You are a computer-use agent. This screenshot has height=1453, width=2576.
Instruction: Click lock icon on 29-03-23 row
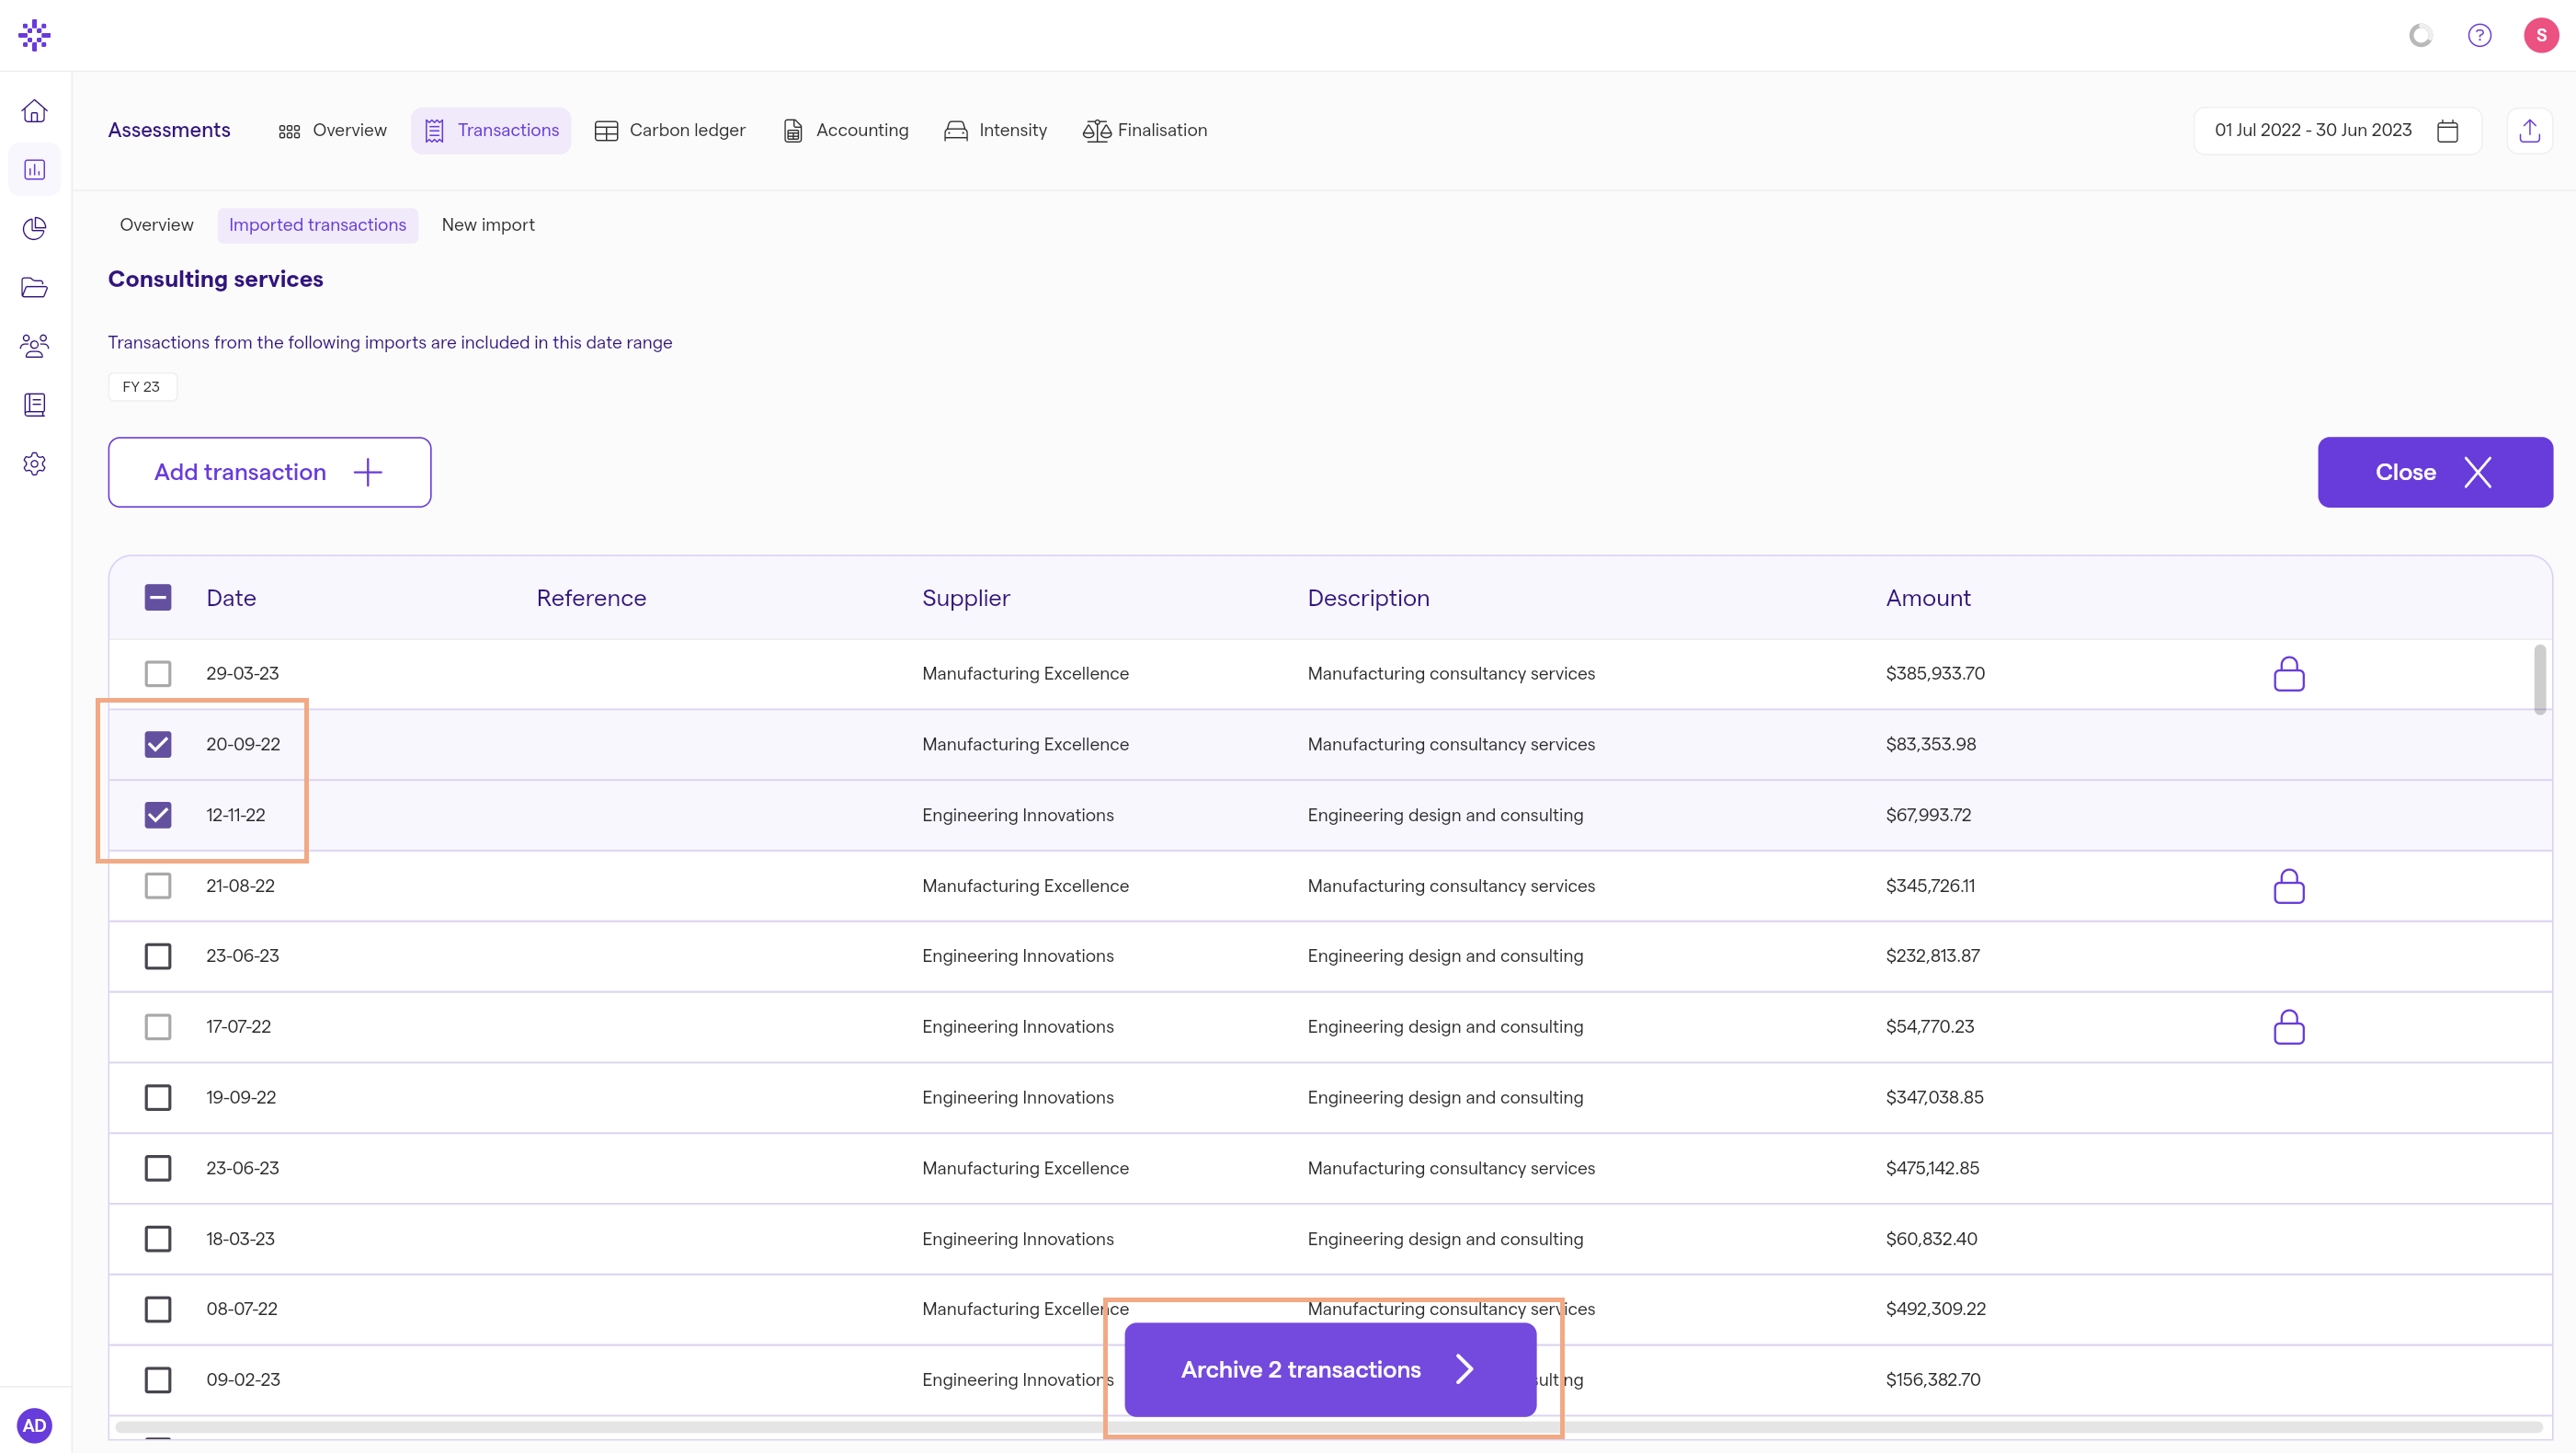click(x=2289, y=674)
